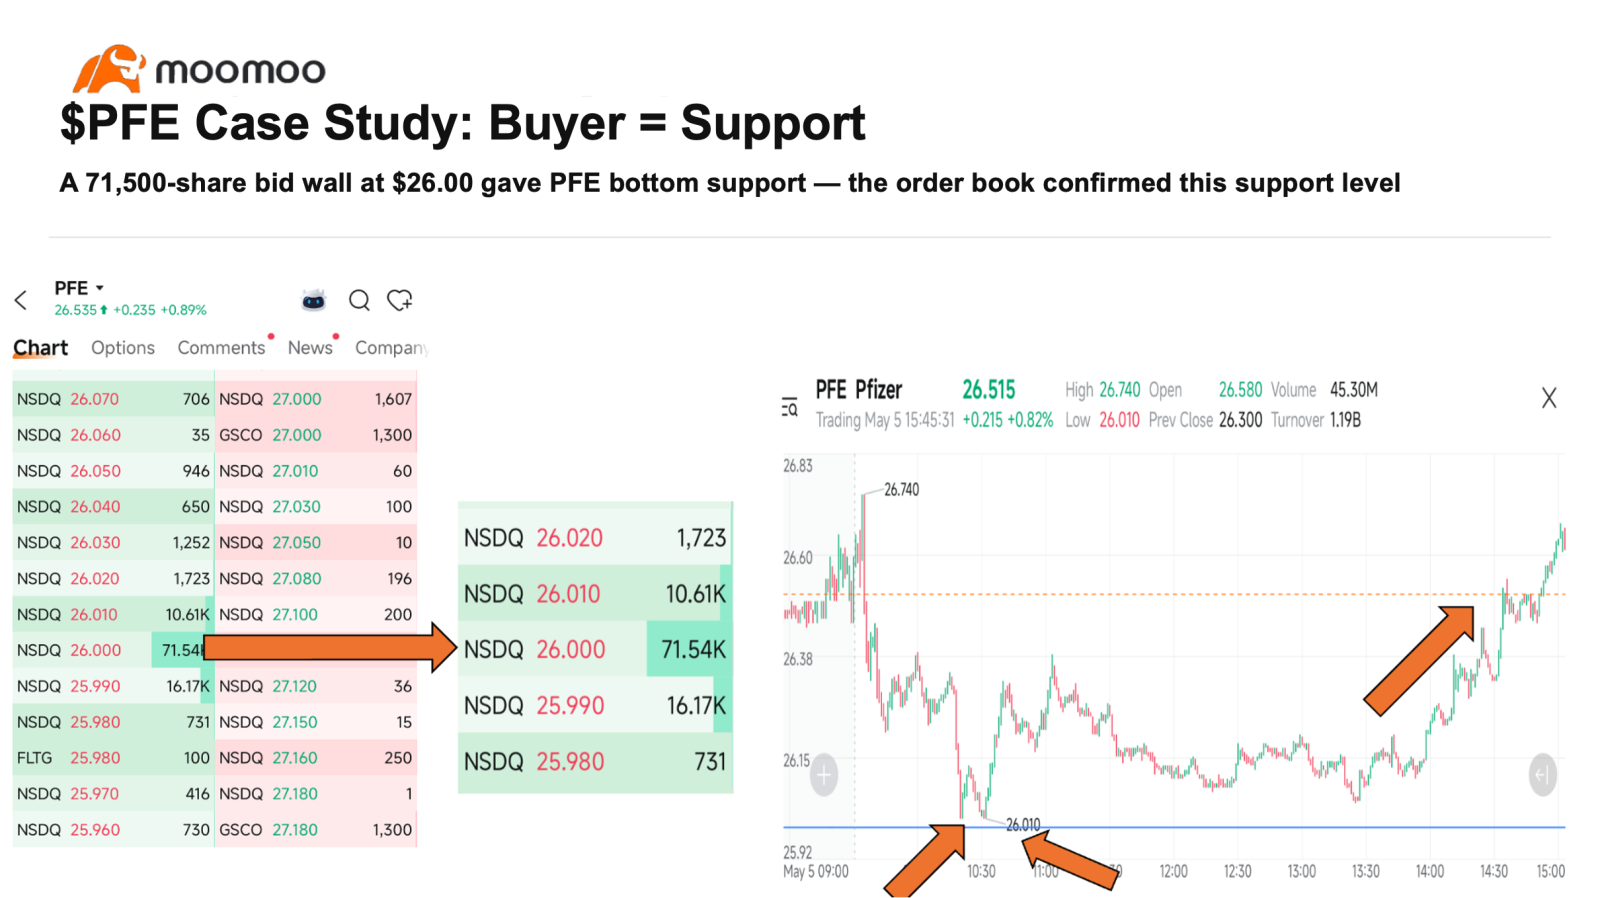
Task: Select the FLTG 25.980 bid row
Action: tap(113, 758)
